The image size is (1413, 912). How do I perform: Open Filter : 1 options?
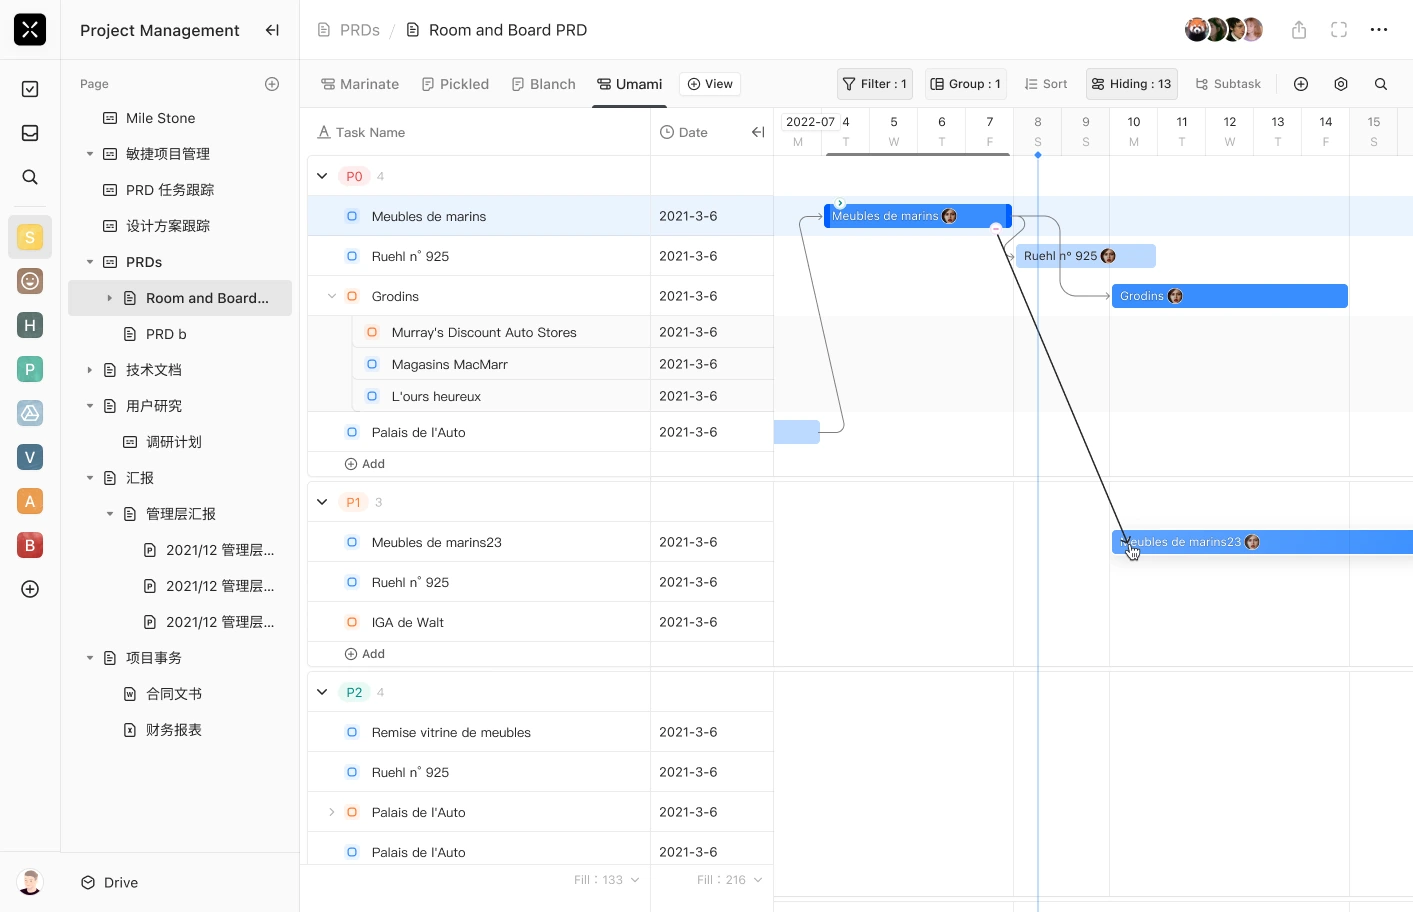point(875,84)
